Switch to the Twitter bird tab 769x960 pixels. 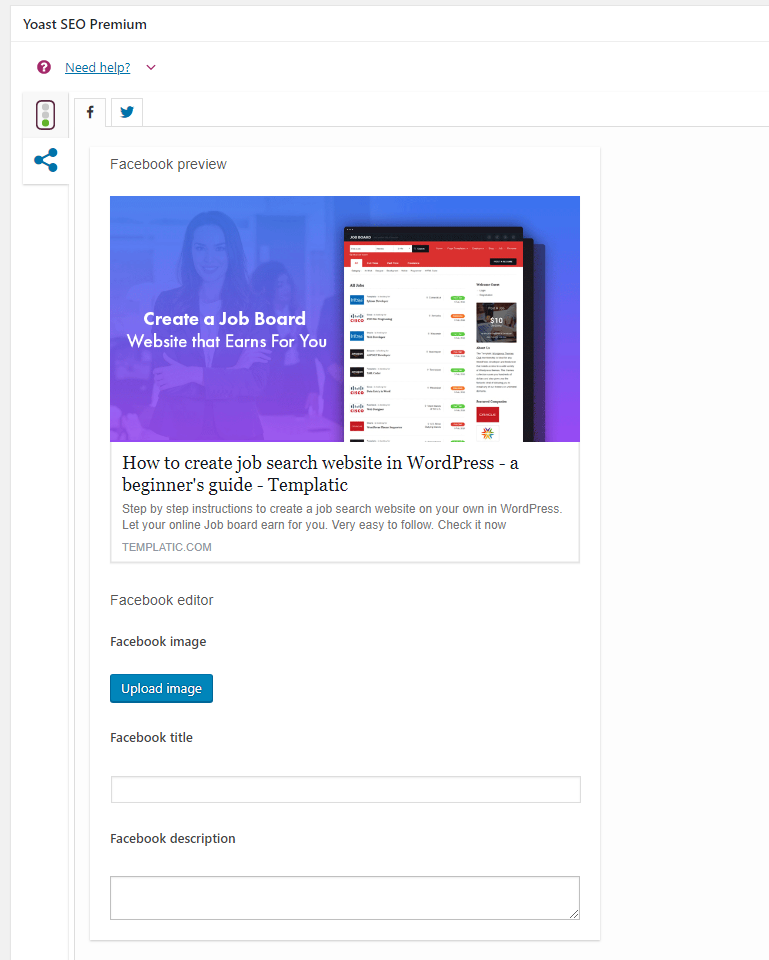click(x=127, y=112)
